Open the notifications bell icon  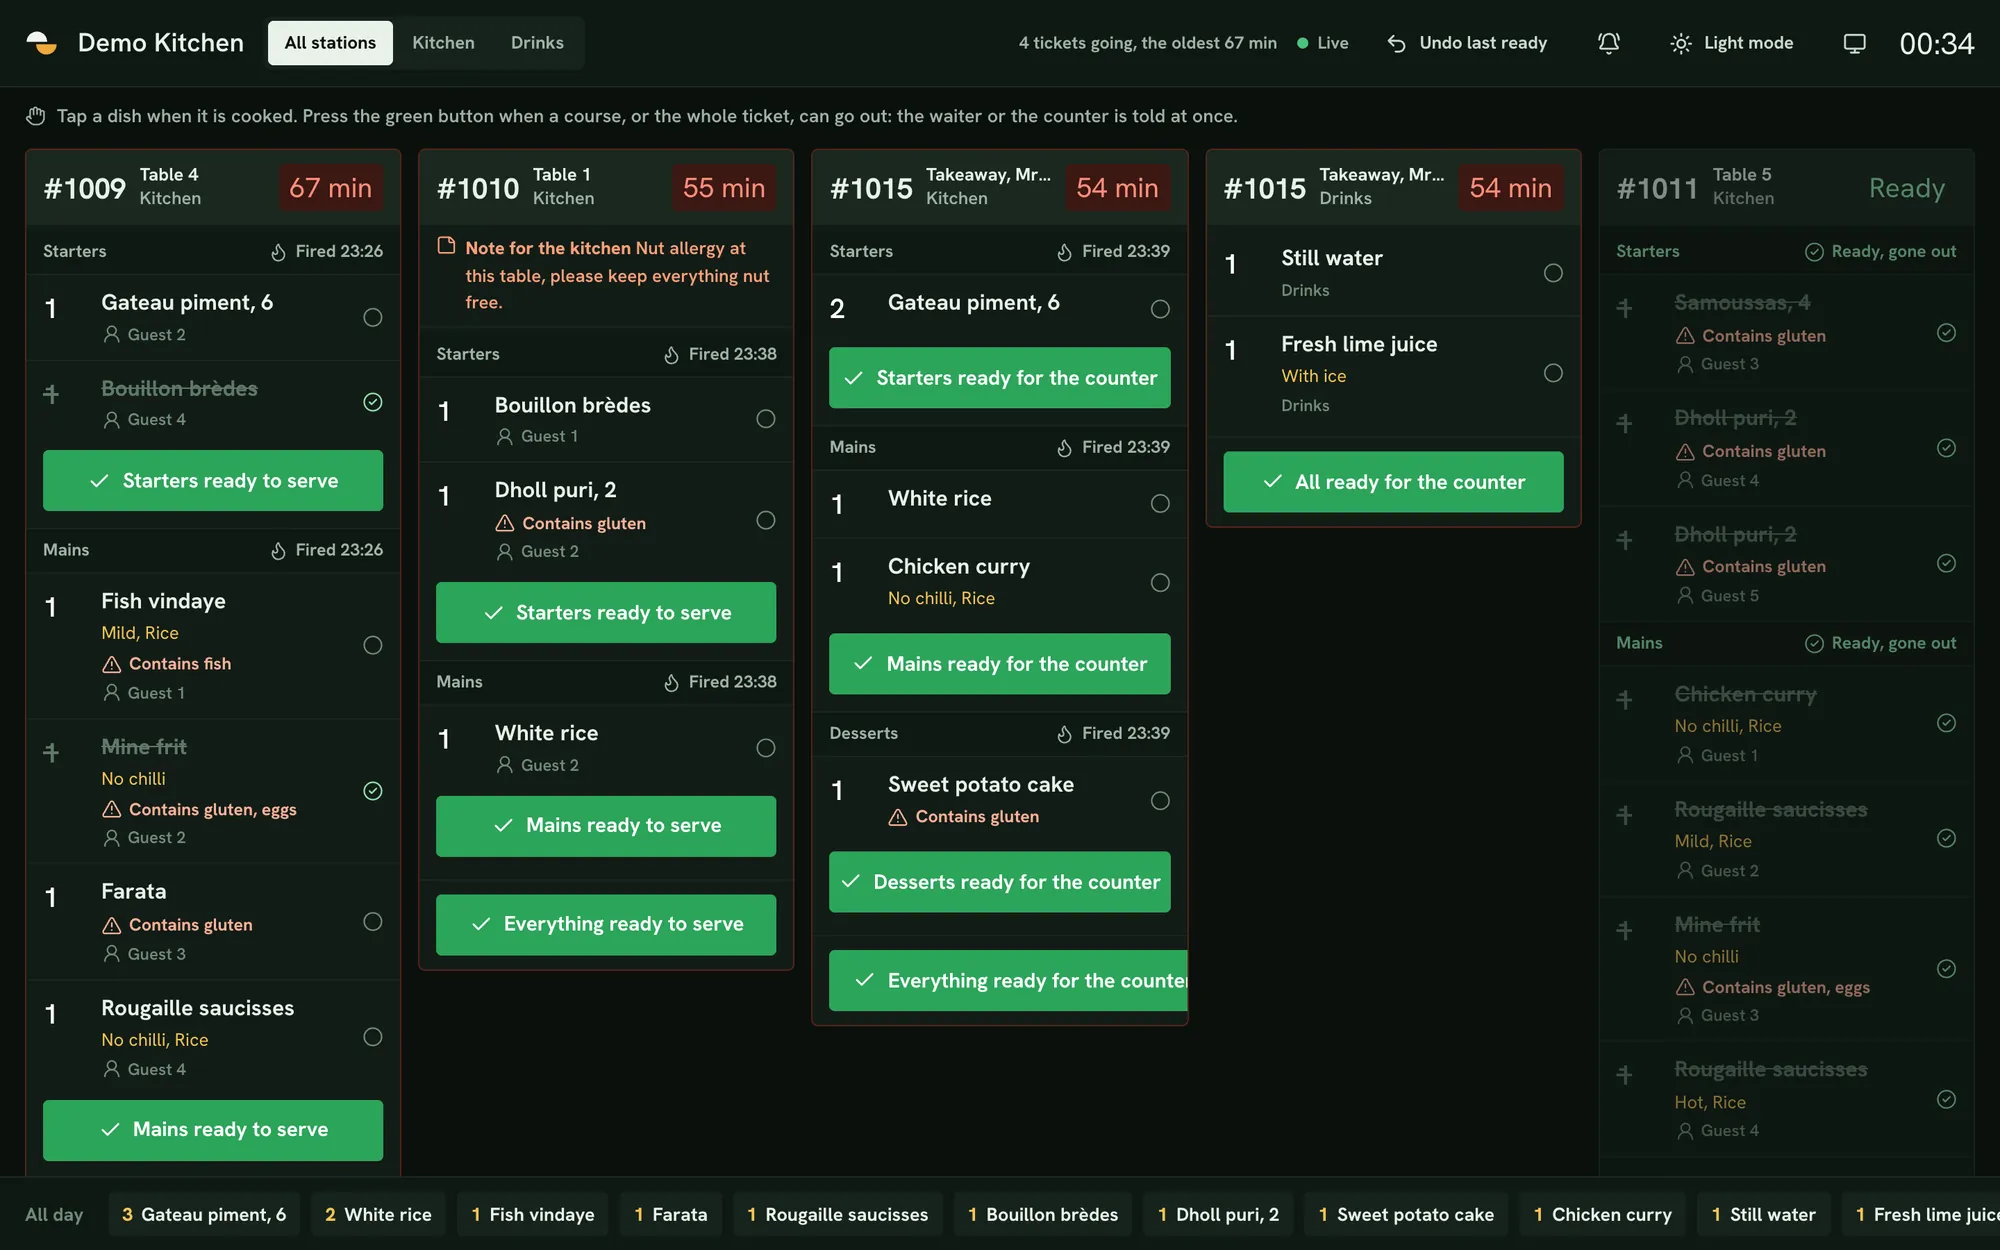(x=1608, y=43)
